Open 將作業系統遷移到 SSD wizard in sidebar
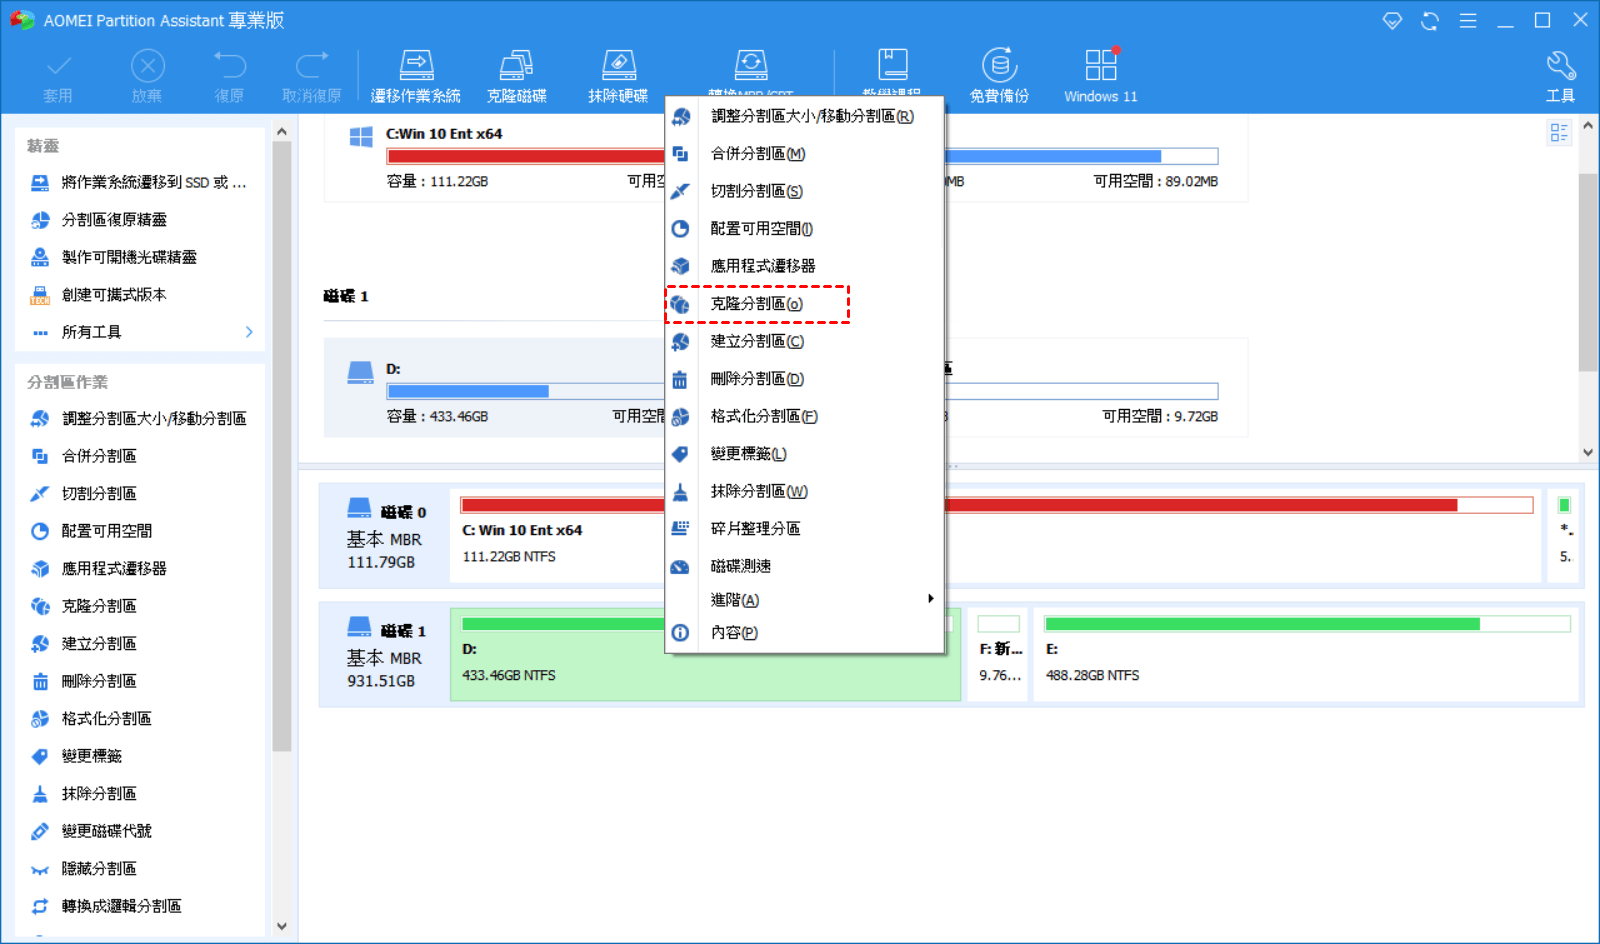This screenshot has width=1600, height=944. [140, 182]
